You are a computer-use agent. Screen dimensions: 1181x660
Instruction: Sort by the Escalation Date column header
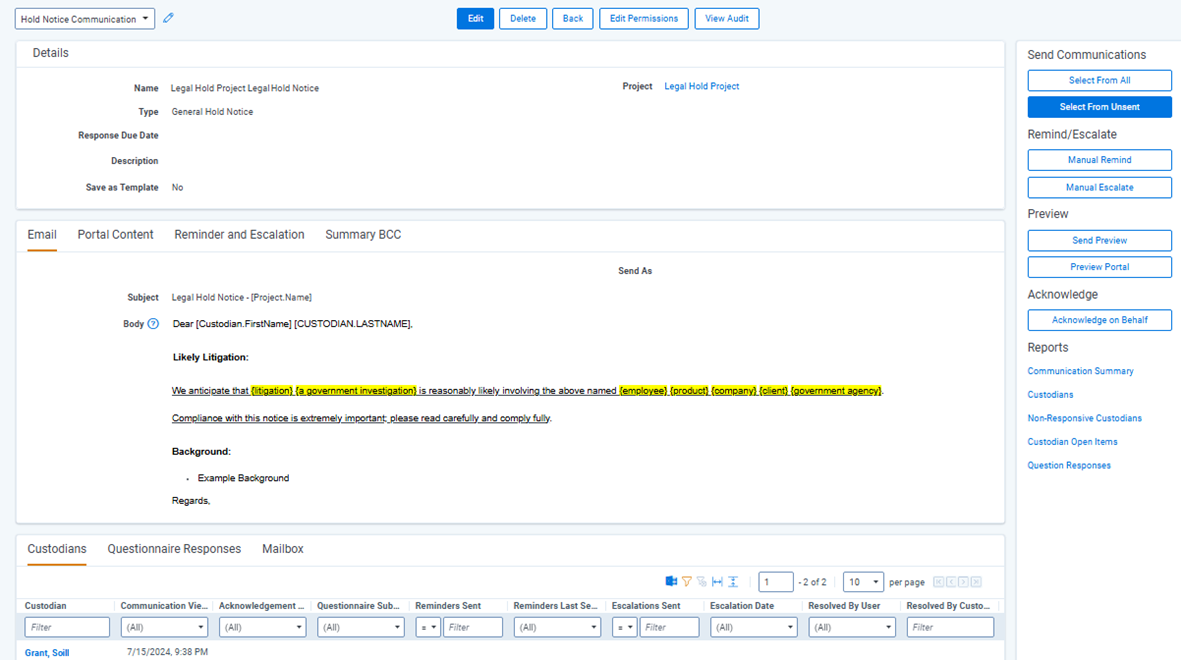click(x=742, y=606)
